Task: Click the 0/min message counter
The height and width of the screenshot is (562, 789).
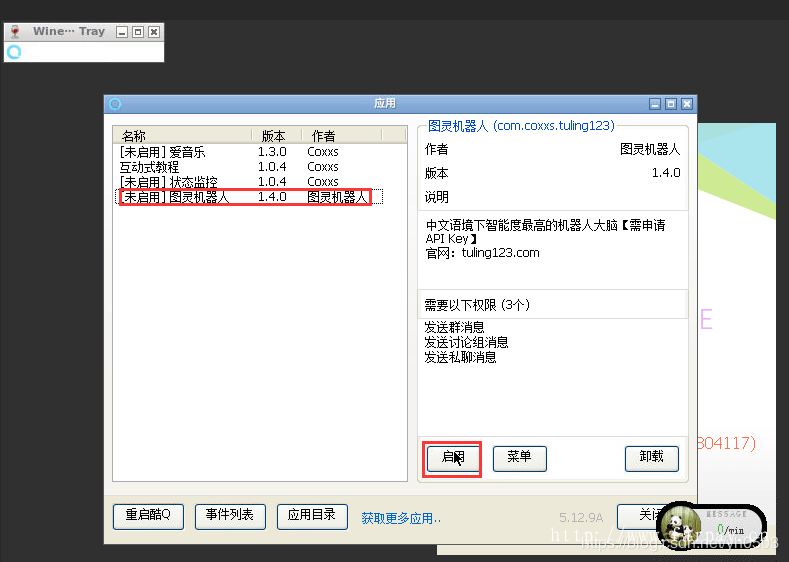Action: pos(731,530)
